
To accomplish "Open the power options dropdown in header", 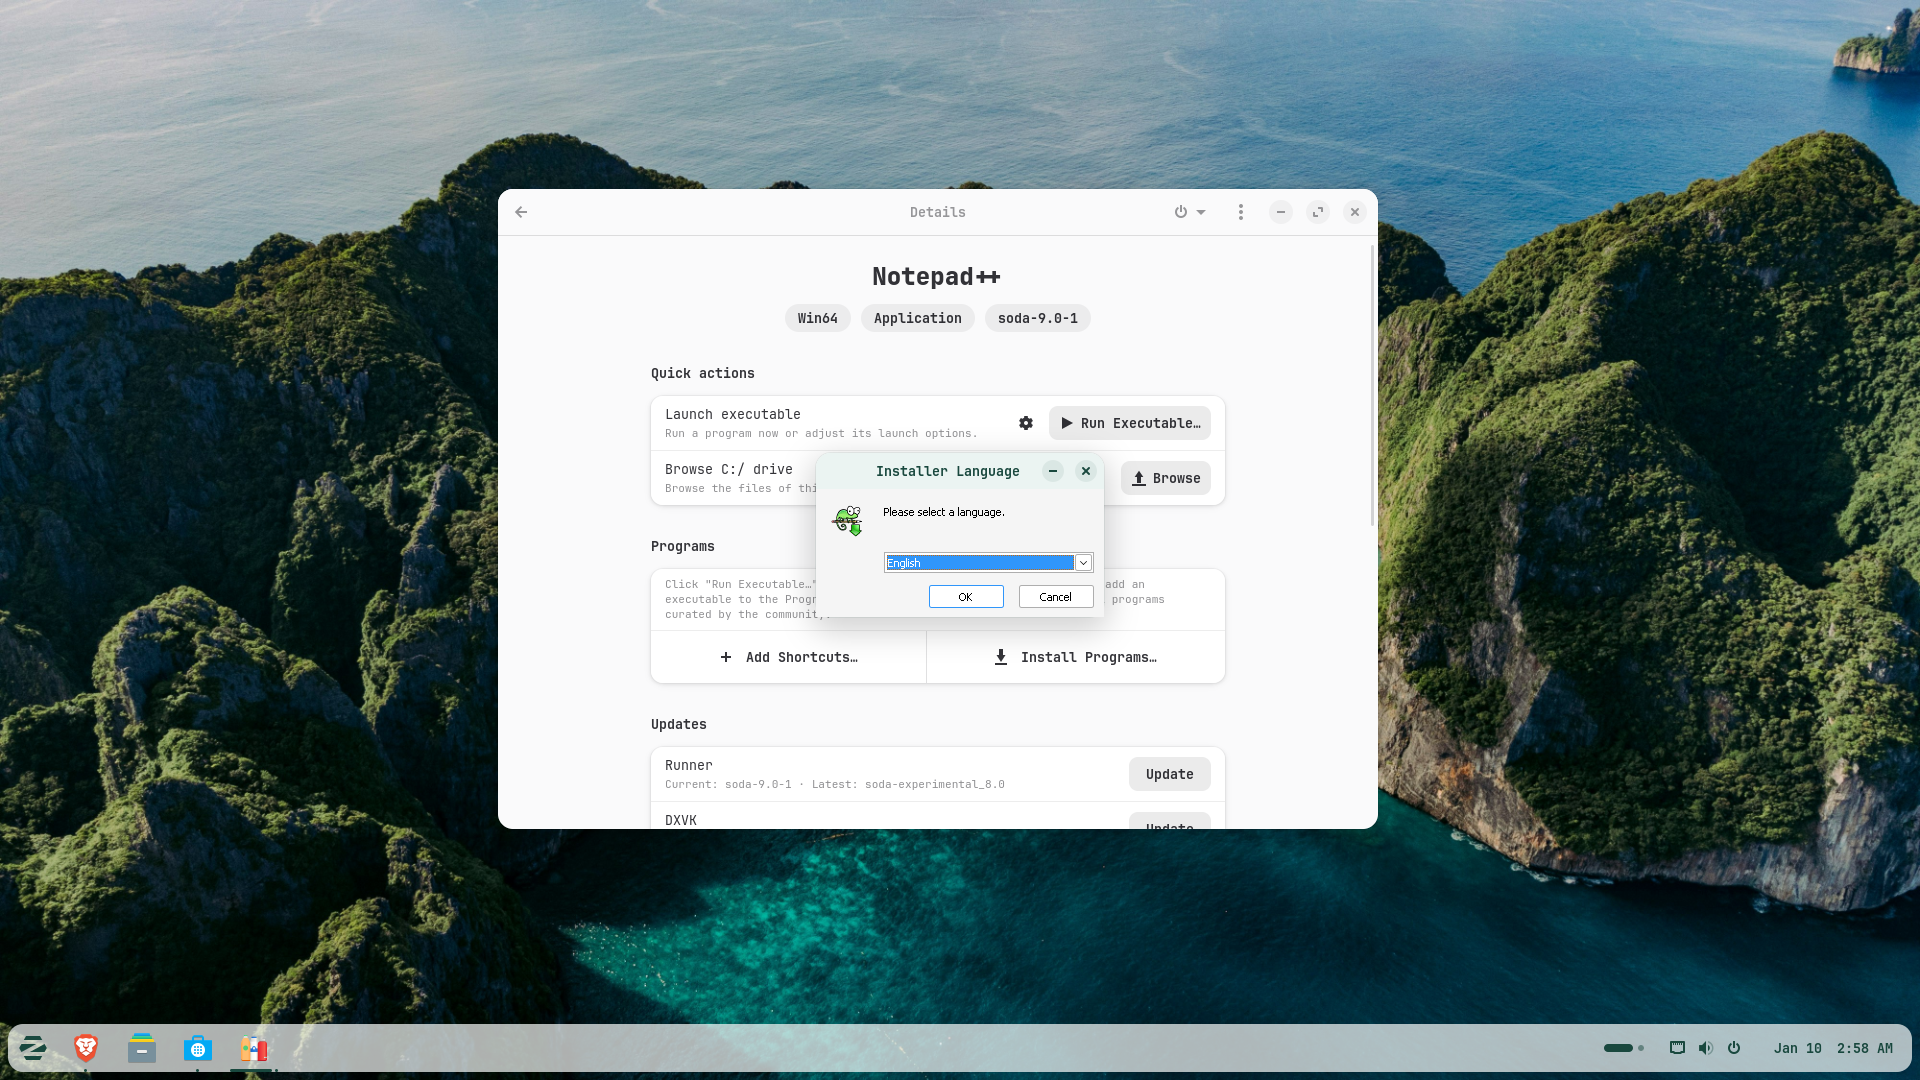I will tap(1189, 212).
